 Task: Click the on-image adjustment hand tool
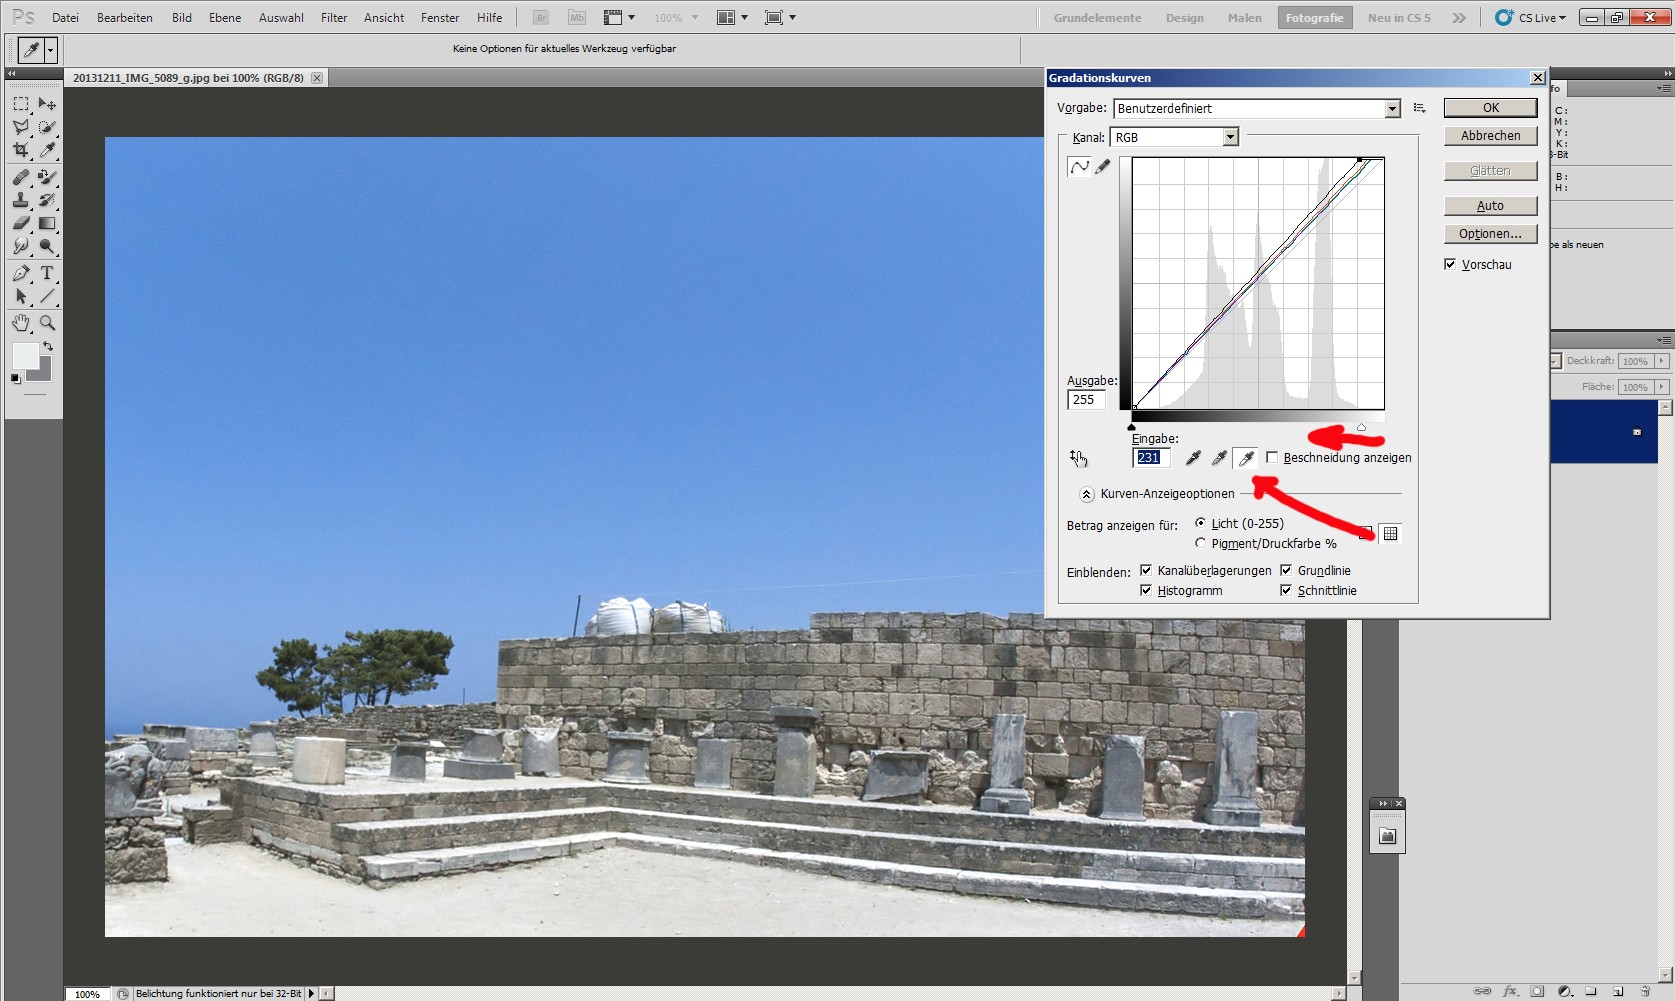point(1078,458)
